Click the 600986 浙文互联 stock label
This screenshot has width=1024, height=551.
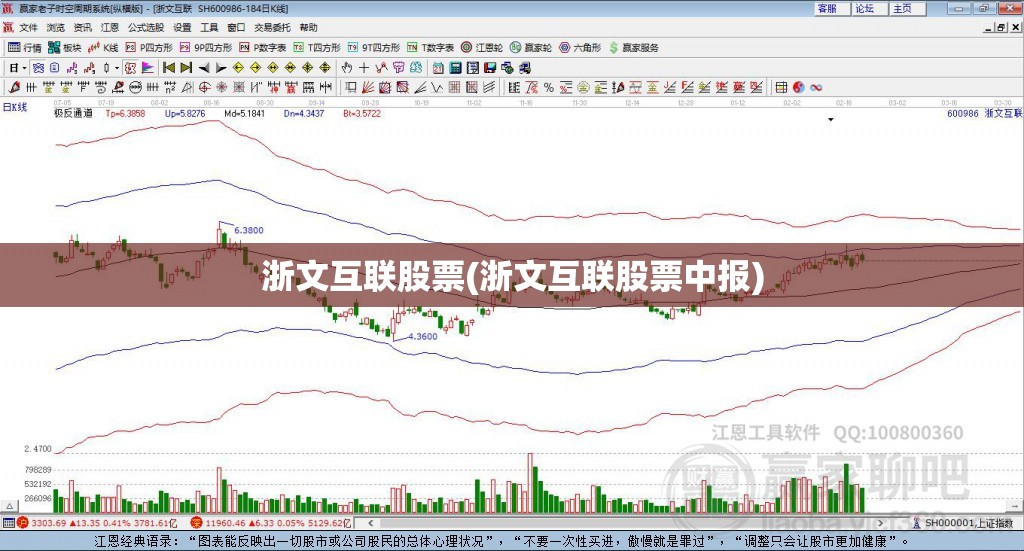tap(984, 114)
